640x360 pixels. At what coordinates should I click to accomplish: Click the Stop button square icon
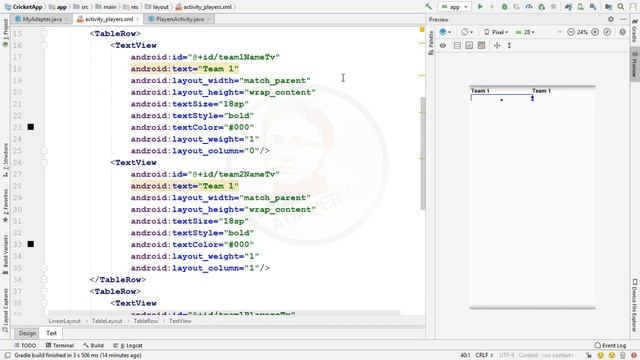pos(553,7)
